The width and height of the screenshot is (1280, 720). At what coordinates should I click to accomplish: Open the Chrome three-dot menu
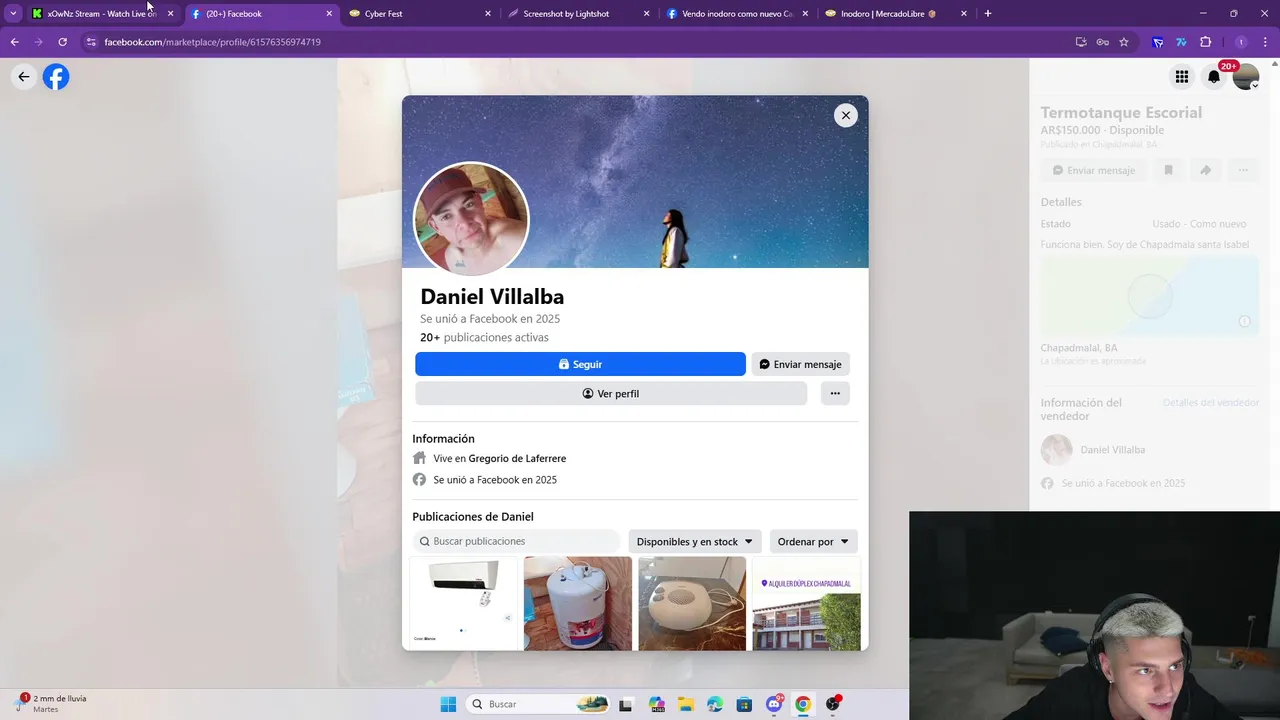1266,42
